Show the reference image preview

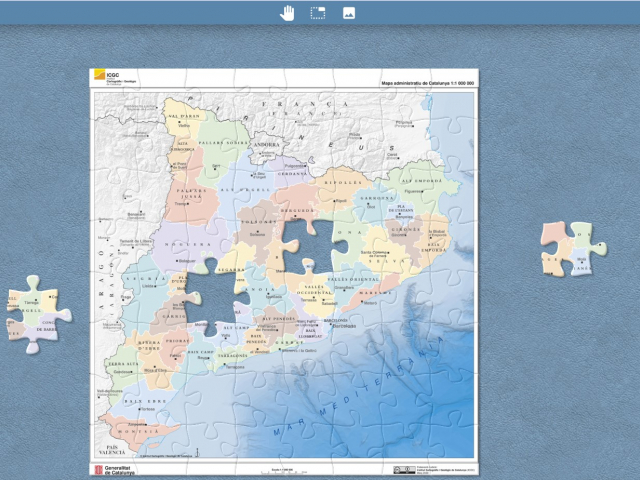(349, 13)
